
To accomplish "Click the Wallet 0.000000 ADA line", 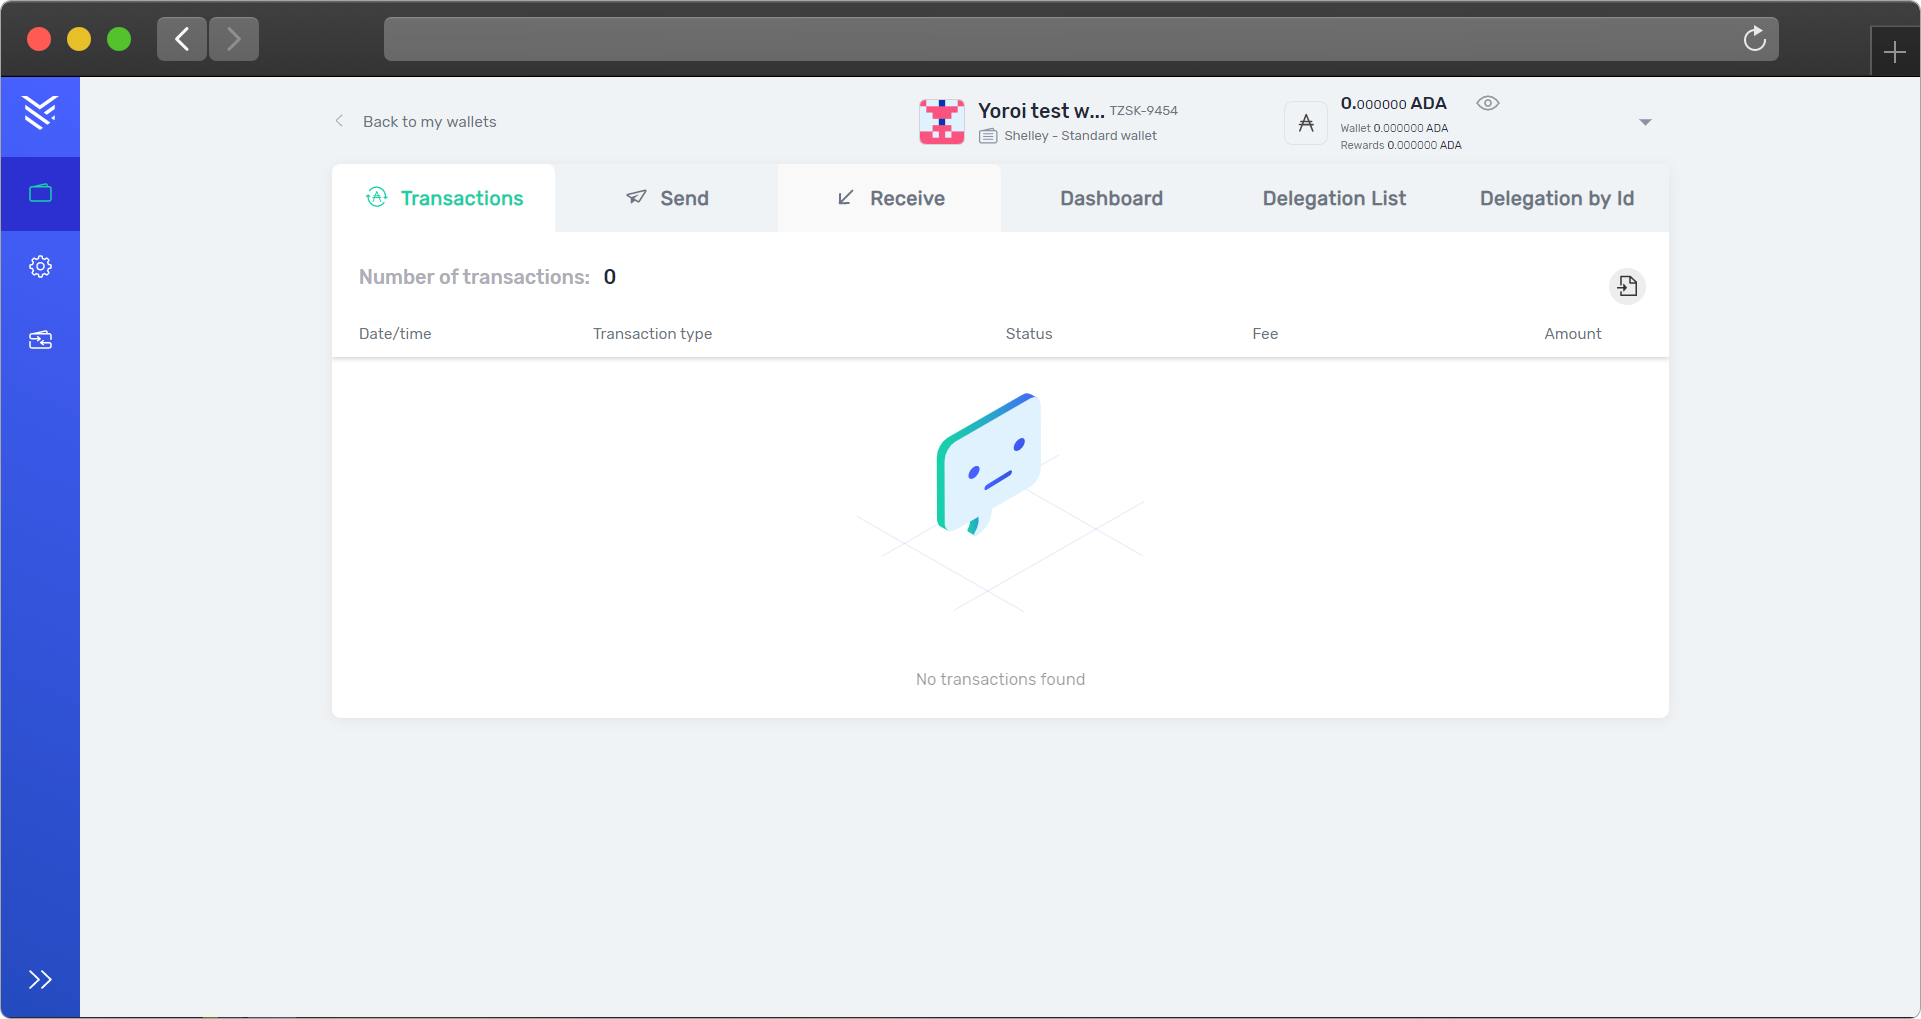I will coord(1394,128).
